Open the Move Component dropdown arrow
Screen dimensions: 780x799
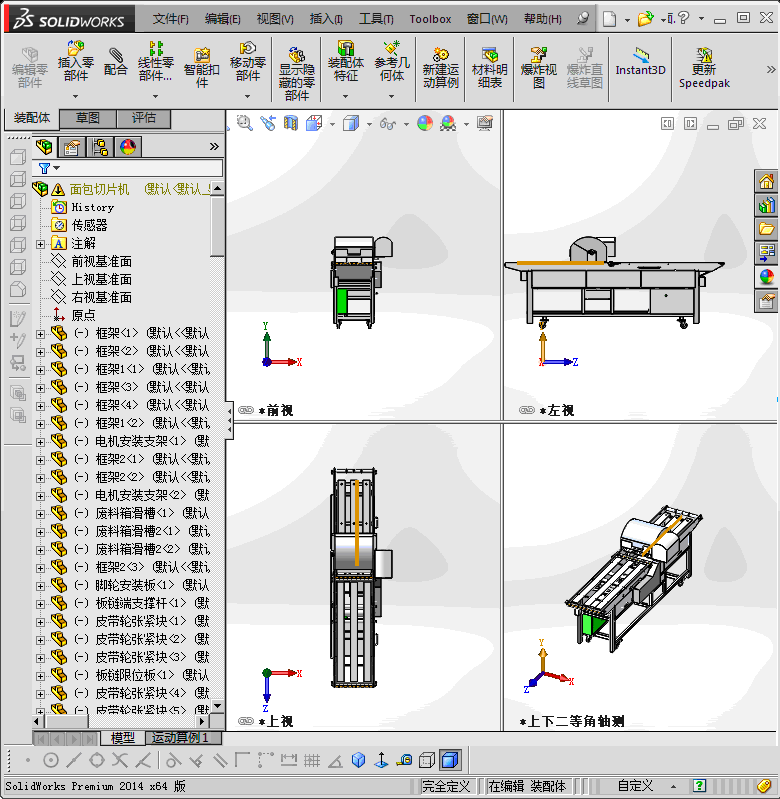(248, 96)
